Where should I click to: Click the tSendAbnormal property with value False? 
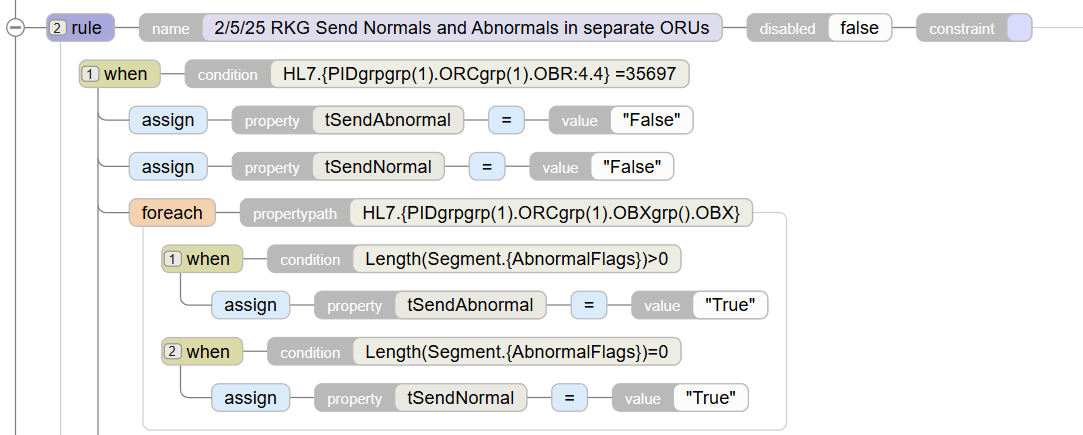pos(388,120)
